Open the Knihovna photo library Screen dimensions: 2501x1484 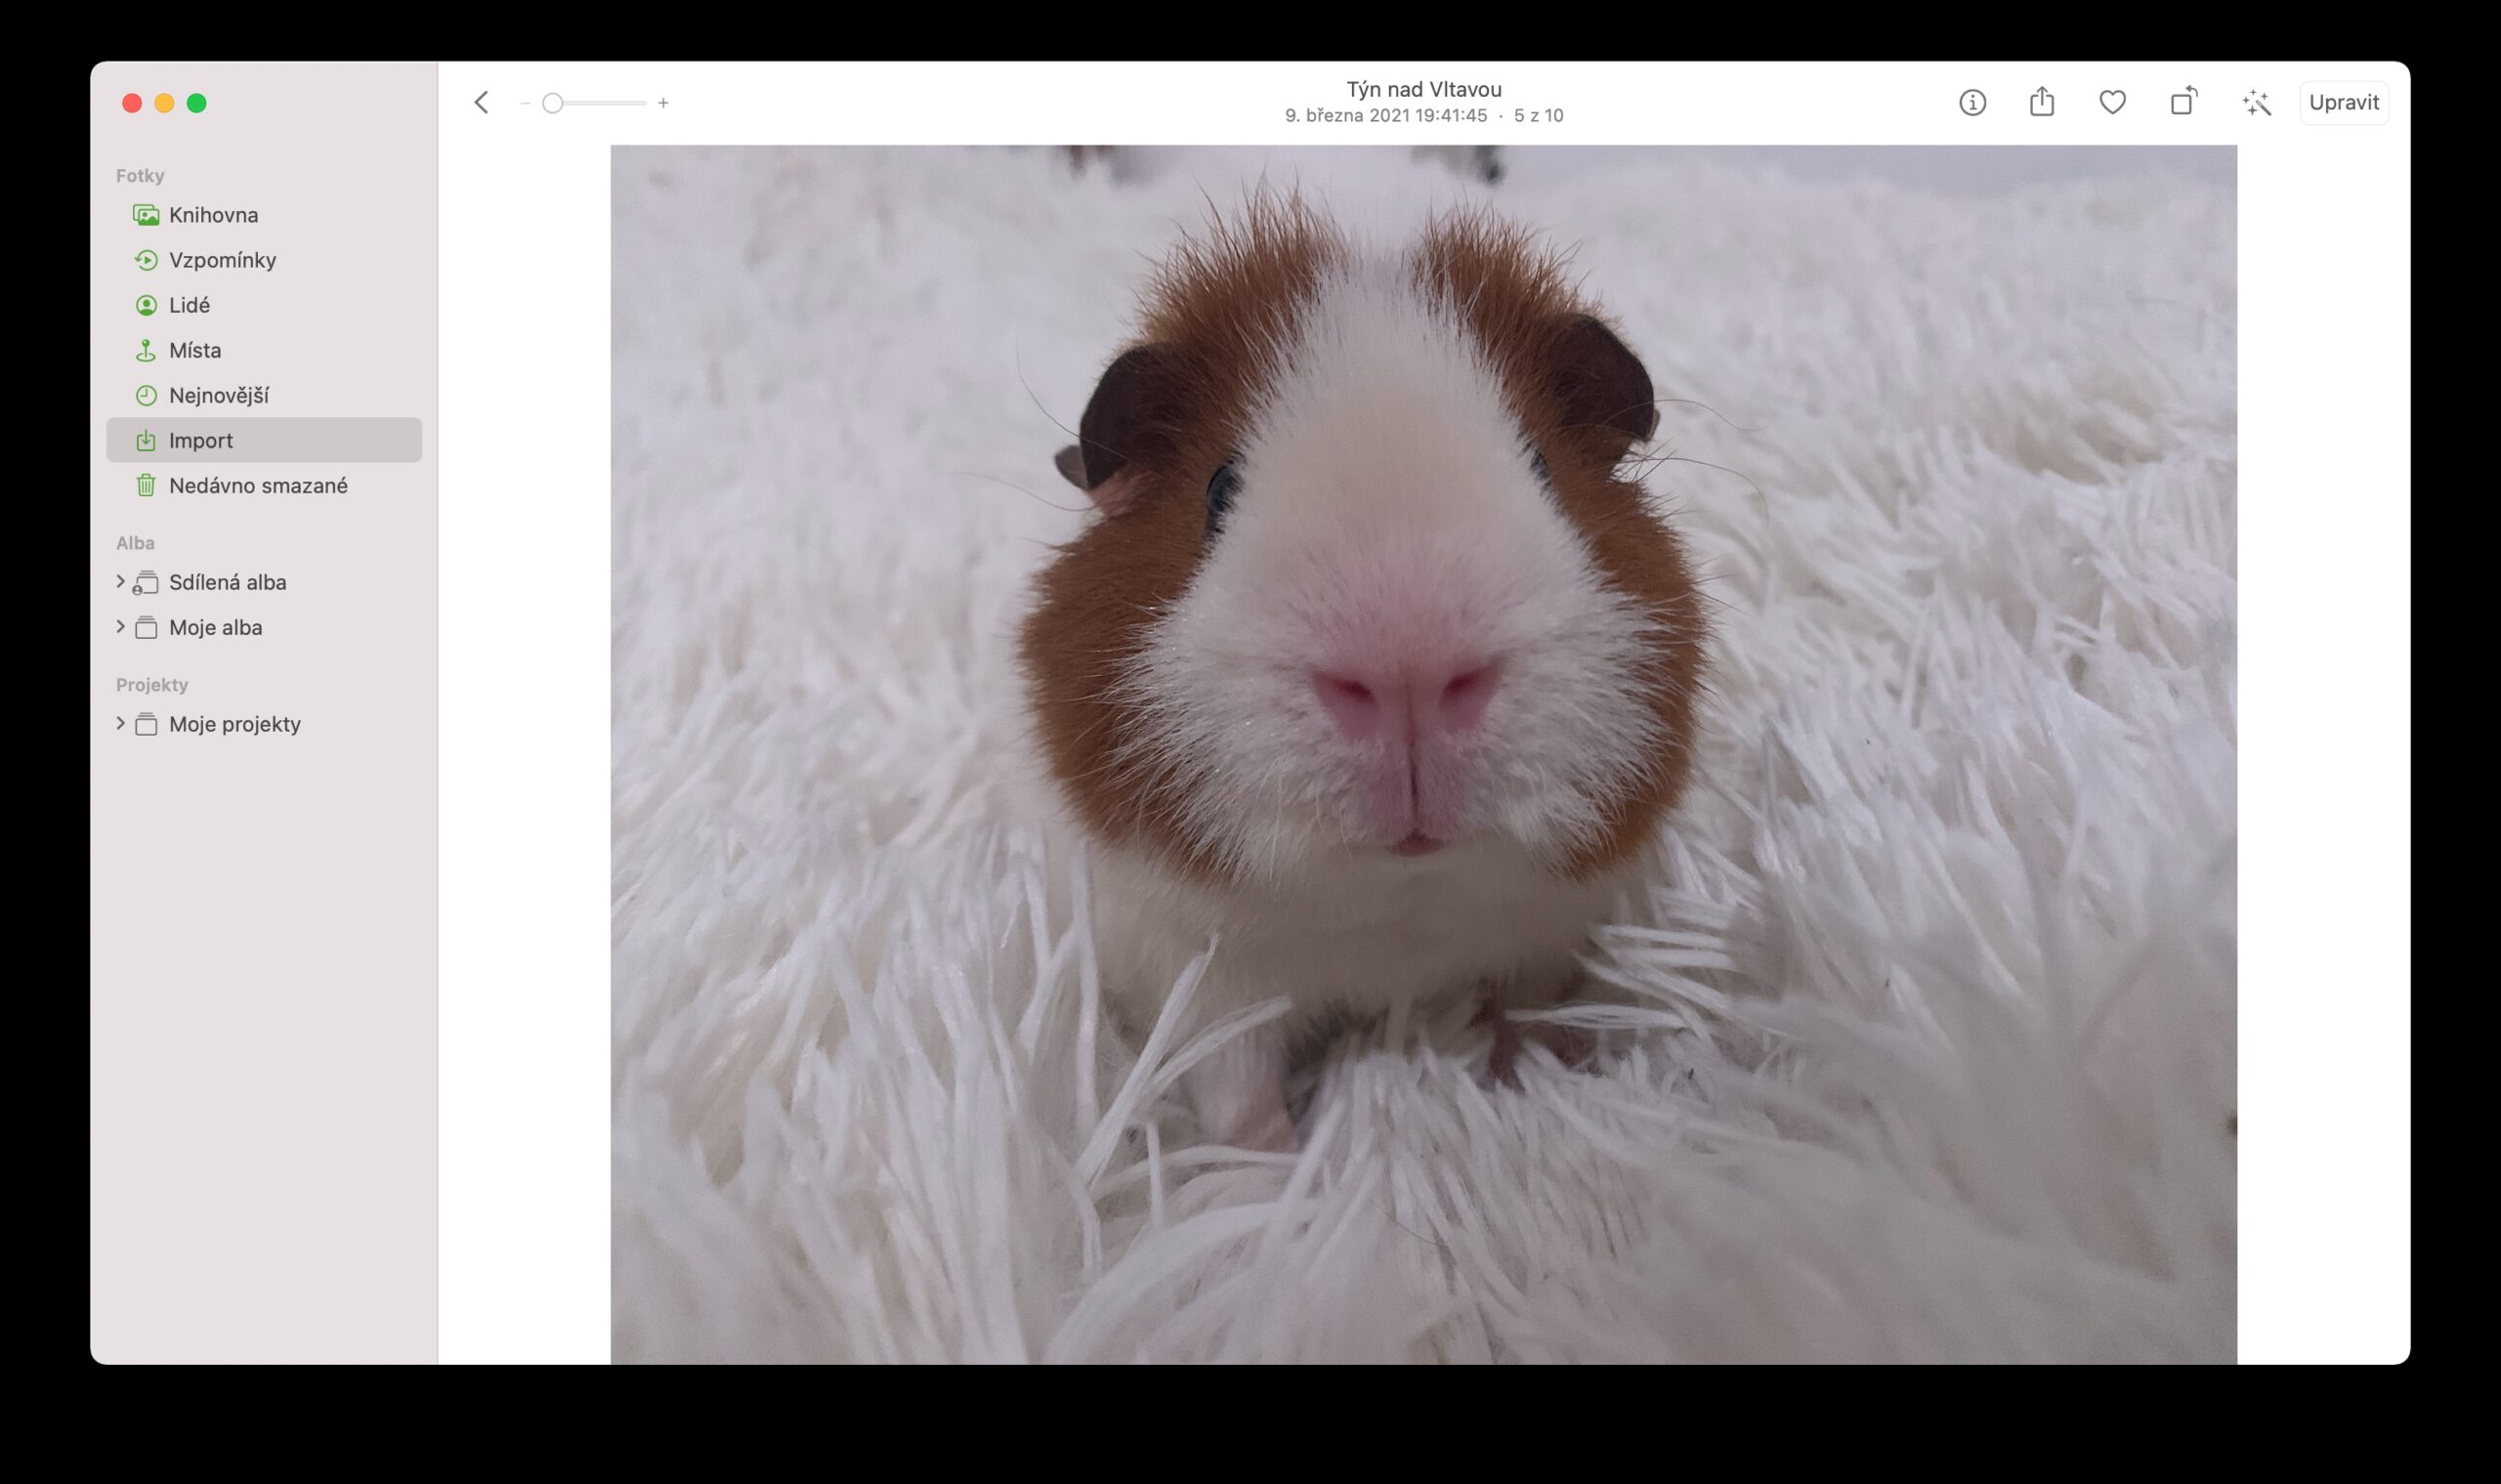213,214
